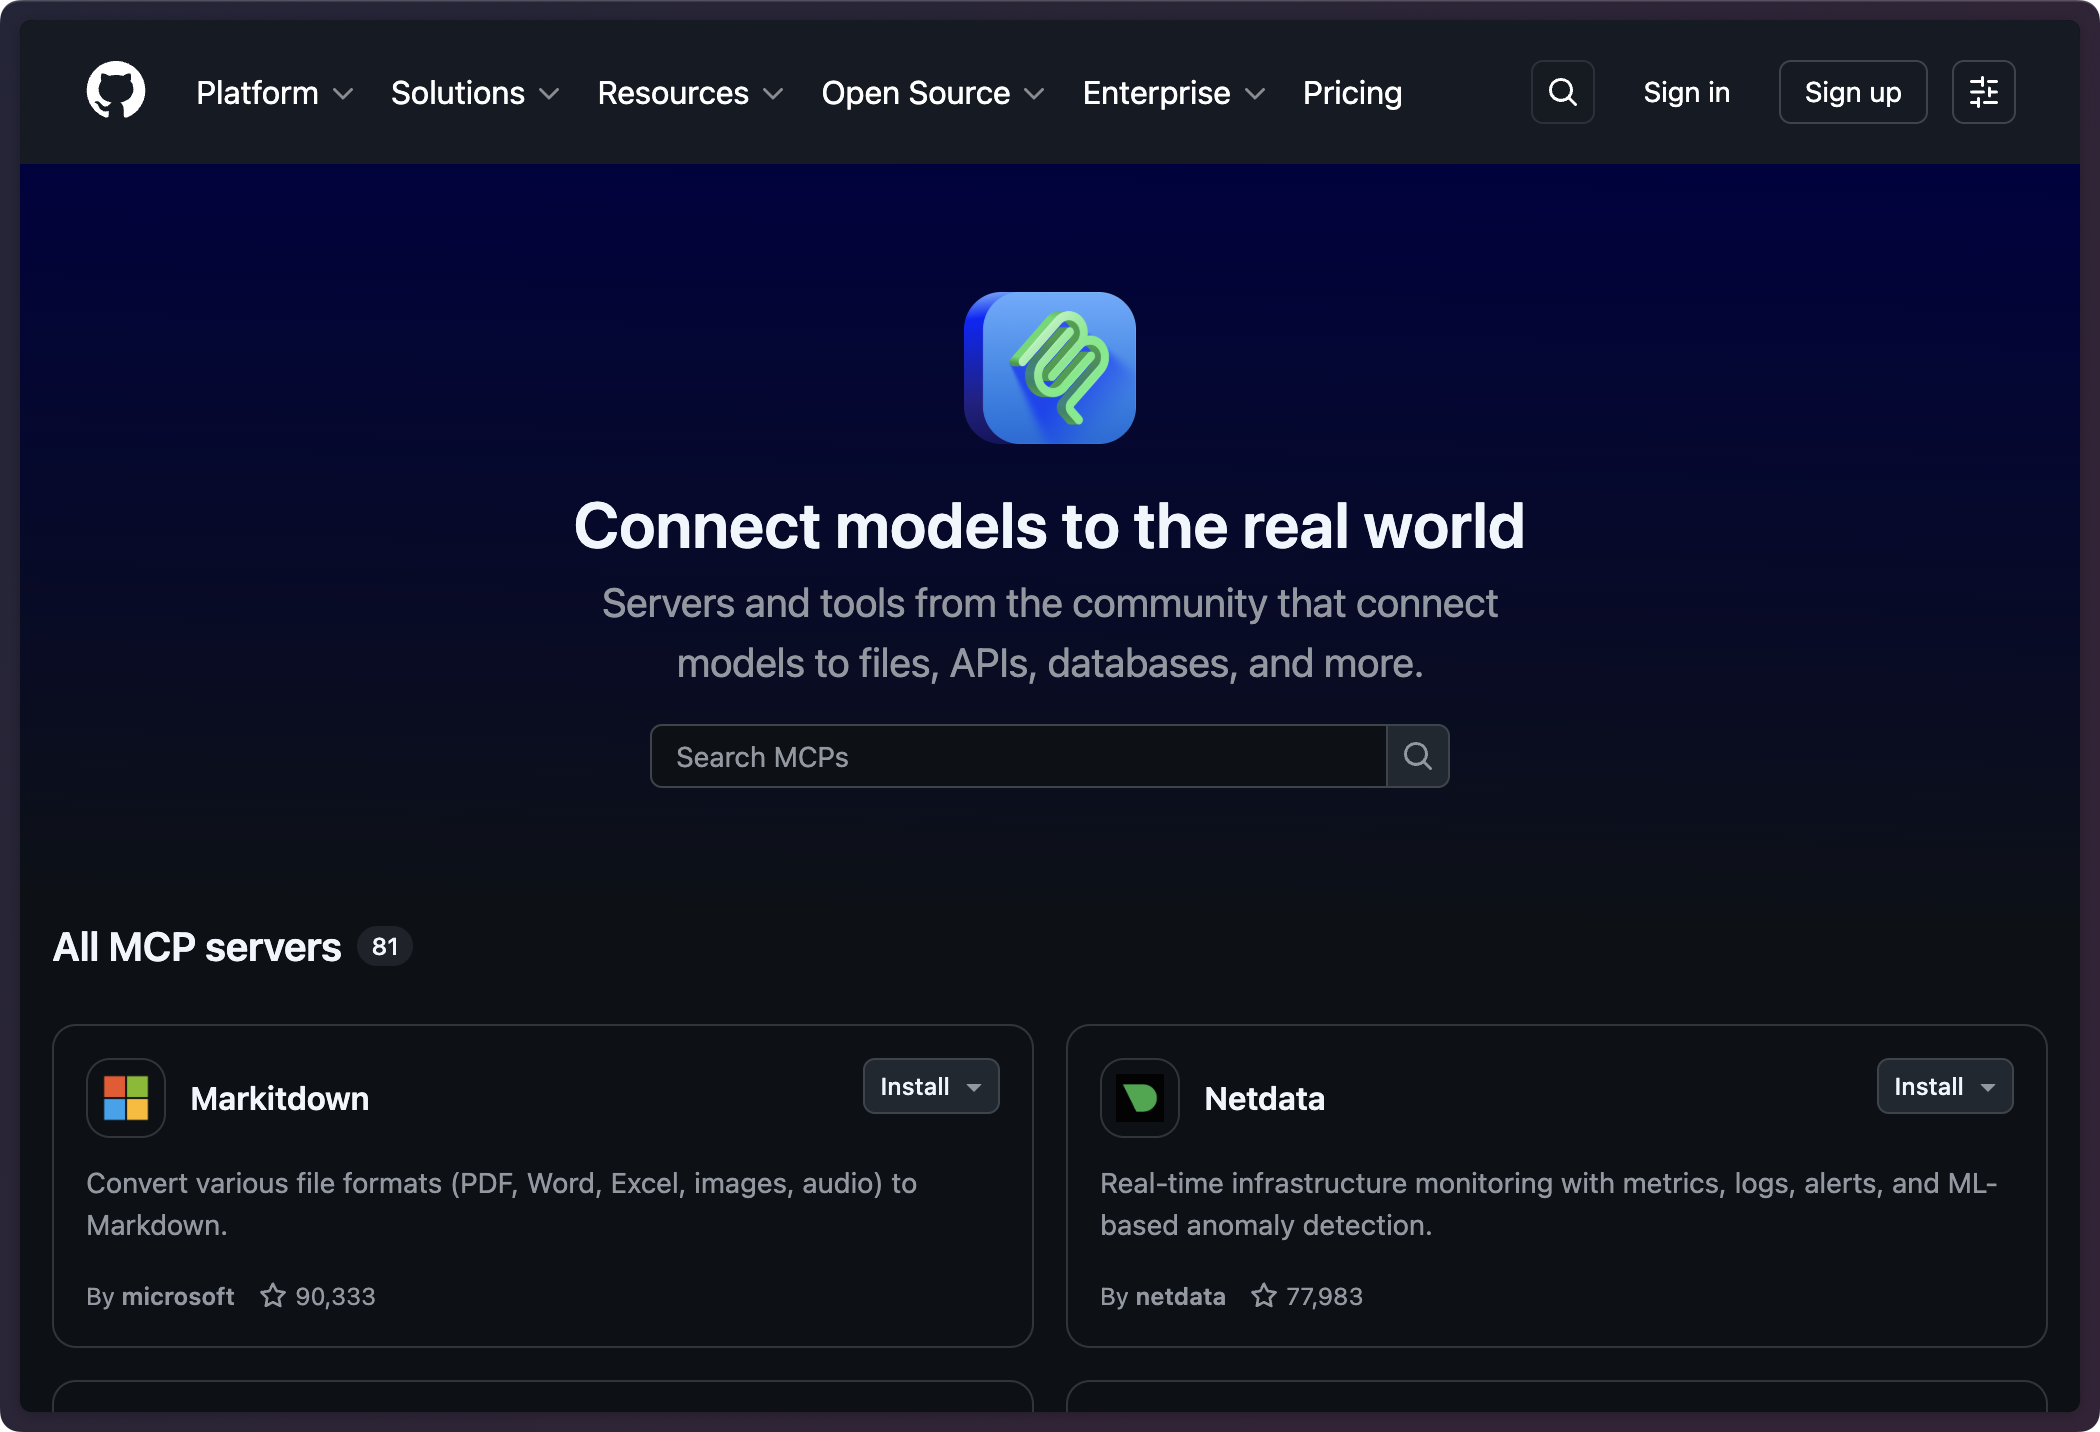Click the Netdata description text
This screenshot has height=1432, width=2100.
click(x=1549, y=1204)
